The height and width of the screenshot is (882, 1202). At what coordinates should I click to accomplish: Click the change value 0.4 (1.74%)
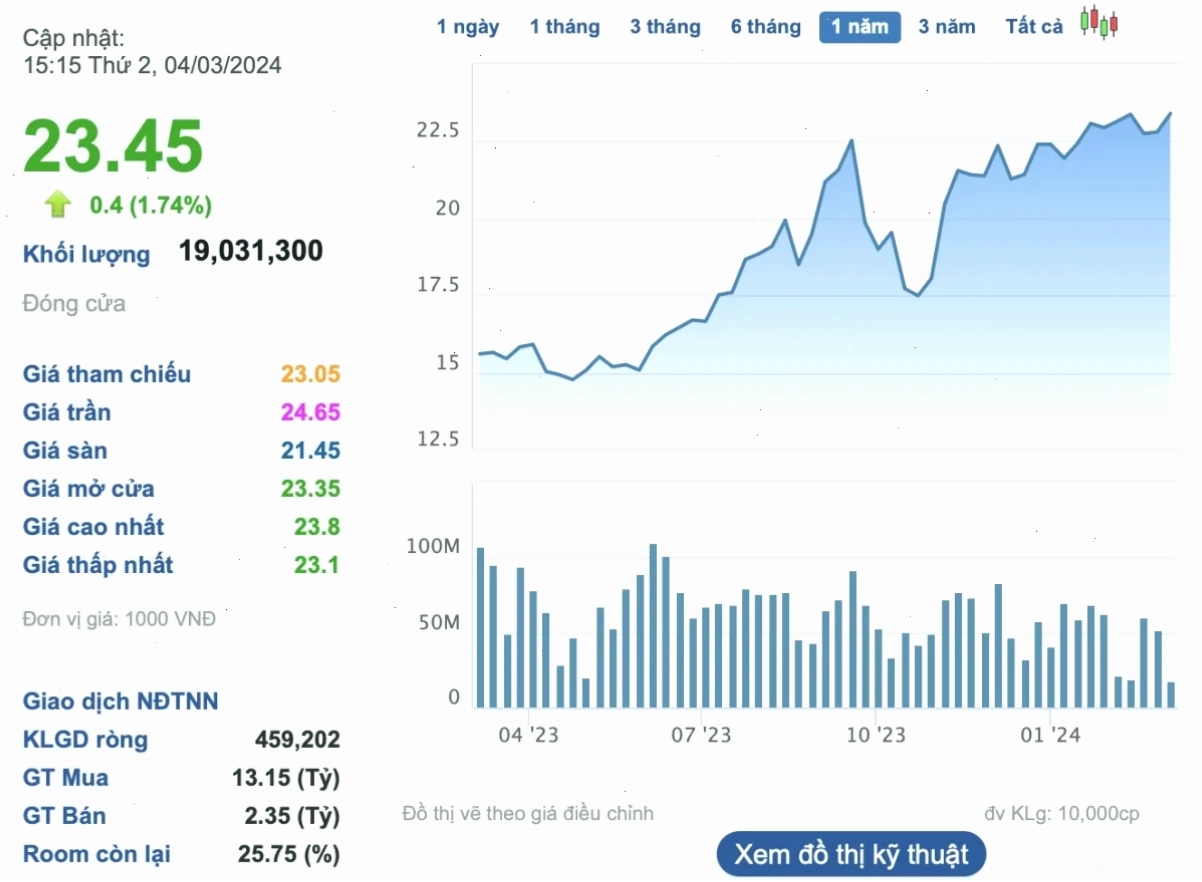click(151, 205)
